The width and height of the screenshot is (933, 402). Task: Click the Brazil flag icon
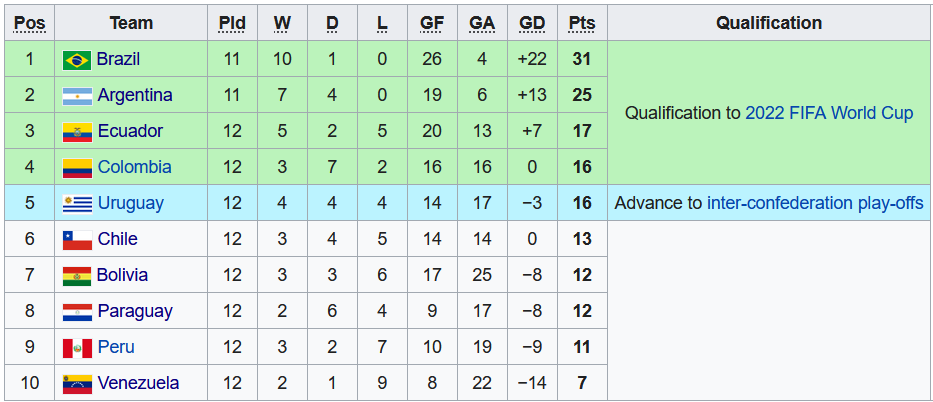[77, 60]
